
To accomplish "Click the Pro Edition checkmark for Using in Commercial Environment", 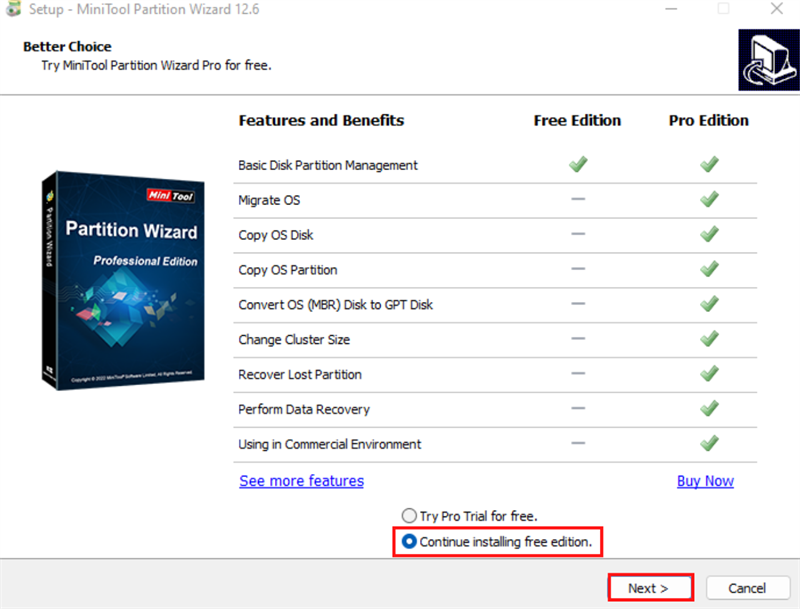I will (709, 443).
